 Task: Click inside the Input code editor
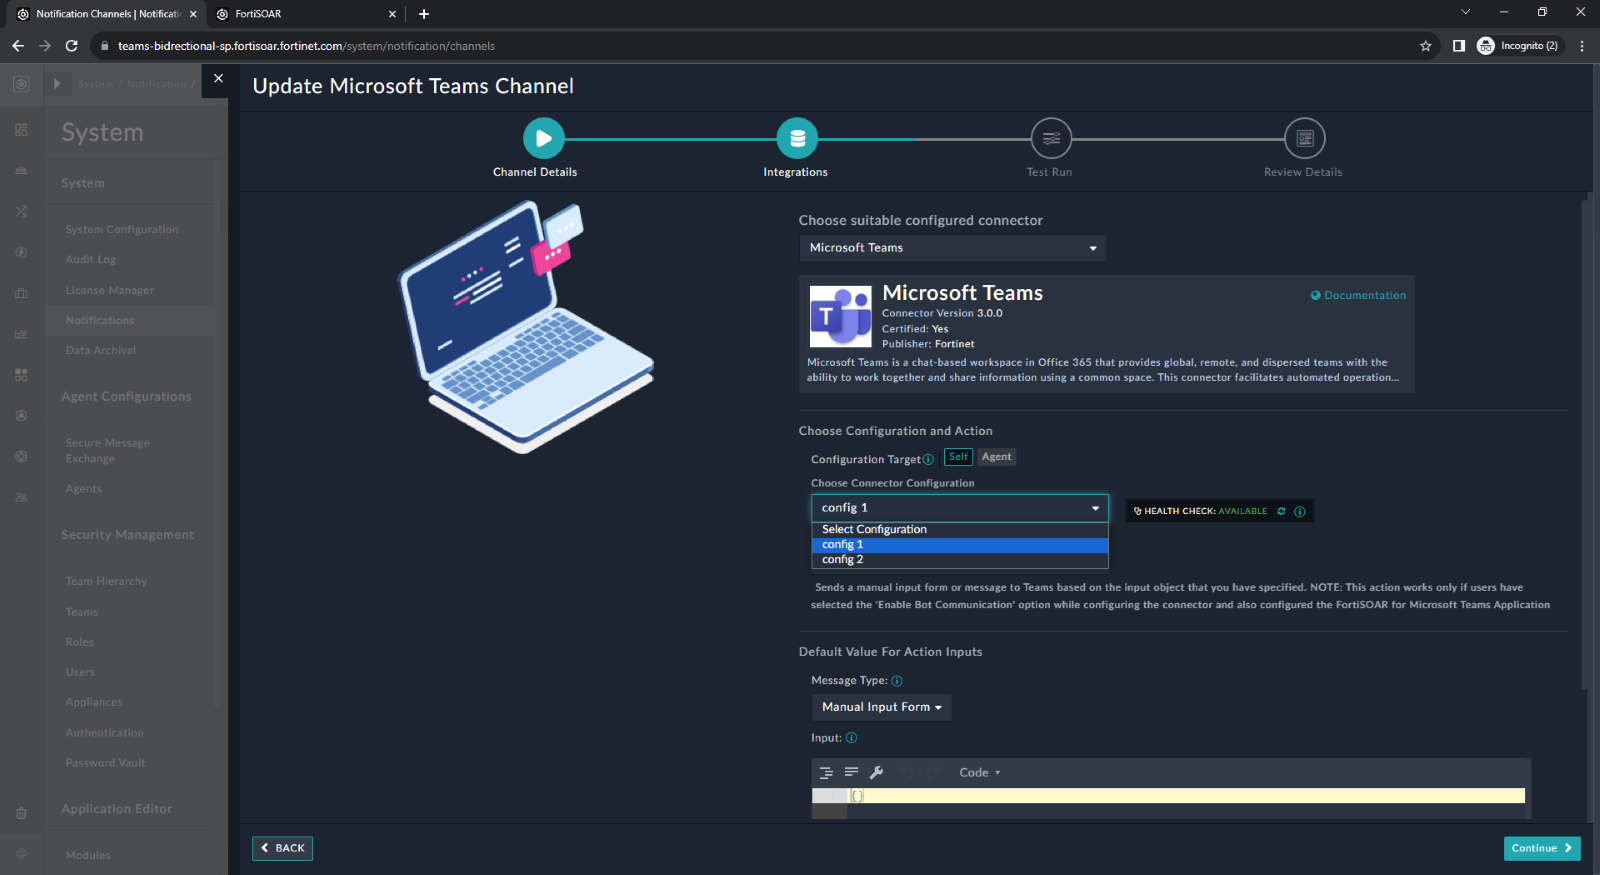1180,796
